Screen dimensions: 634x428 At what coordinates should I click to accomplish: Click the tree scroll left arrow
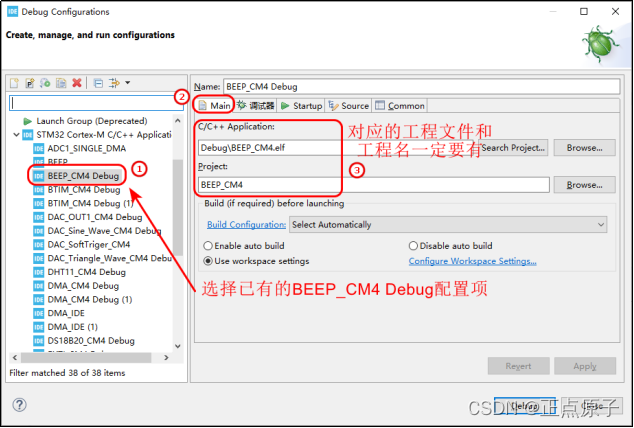pos(15,358)
